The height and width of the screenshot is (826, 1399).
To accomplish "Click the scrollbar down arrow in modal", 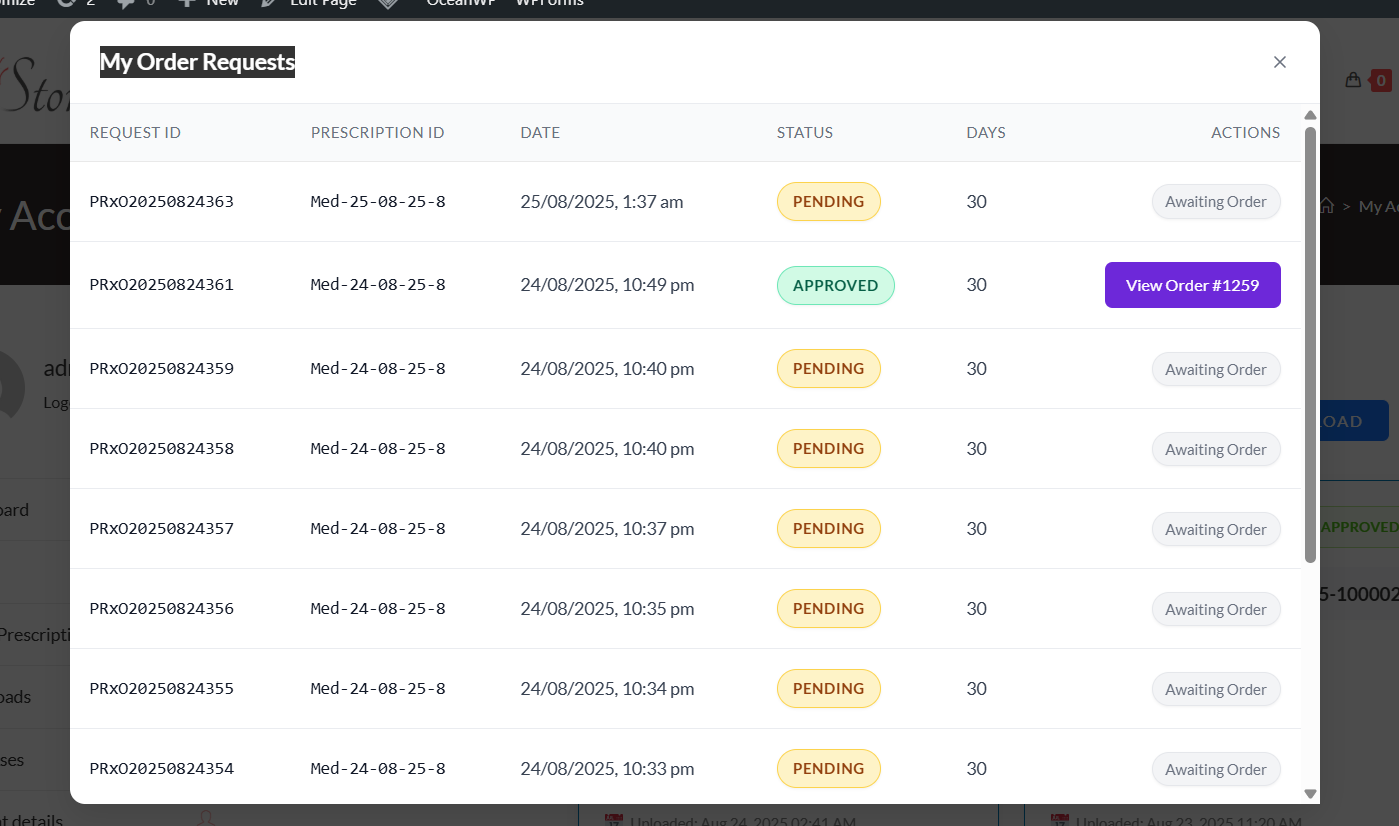I will 1310,793.
